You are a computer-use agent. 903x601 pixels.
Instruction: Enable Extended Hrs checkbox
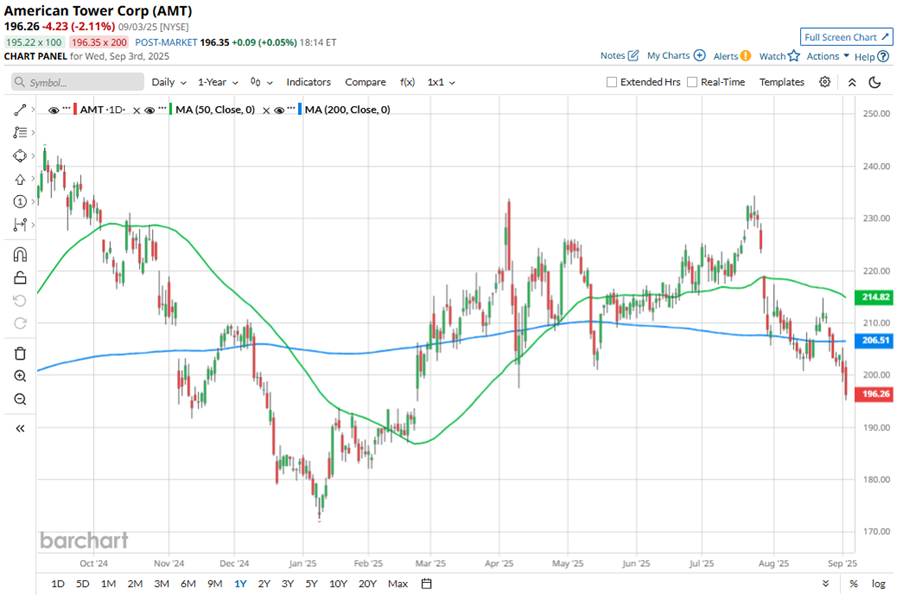click(x=612, y=82)
